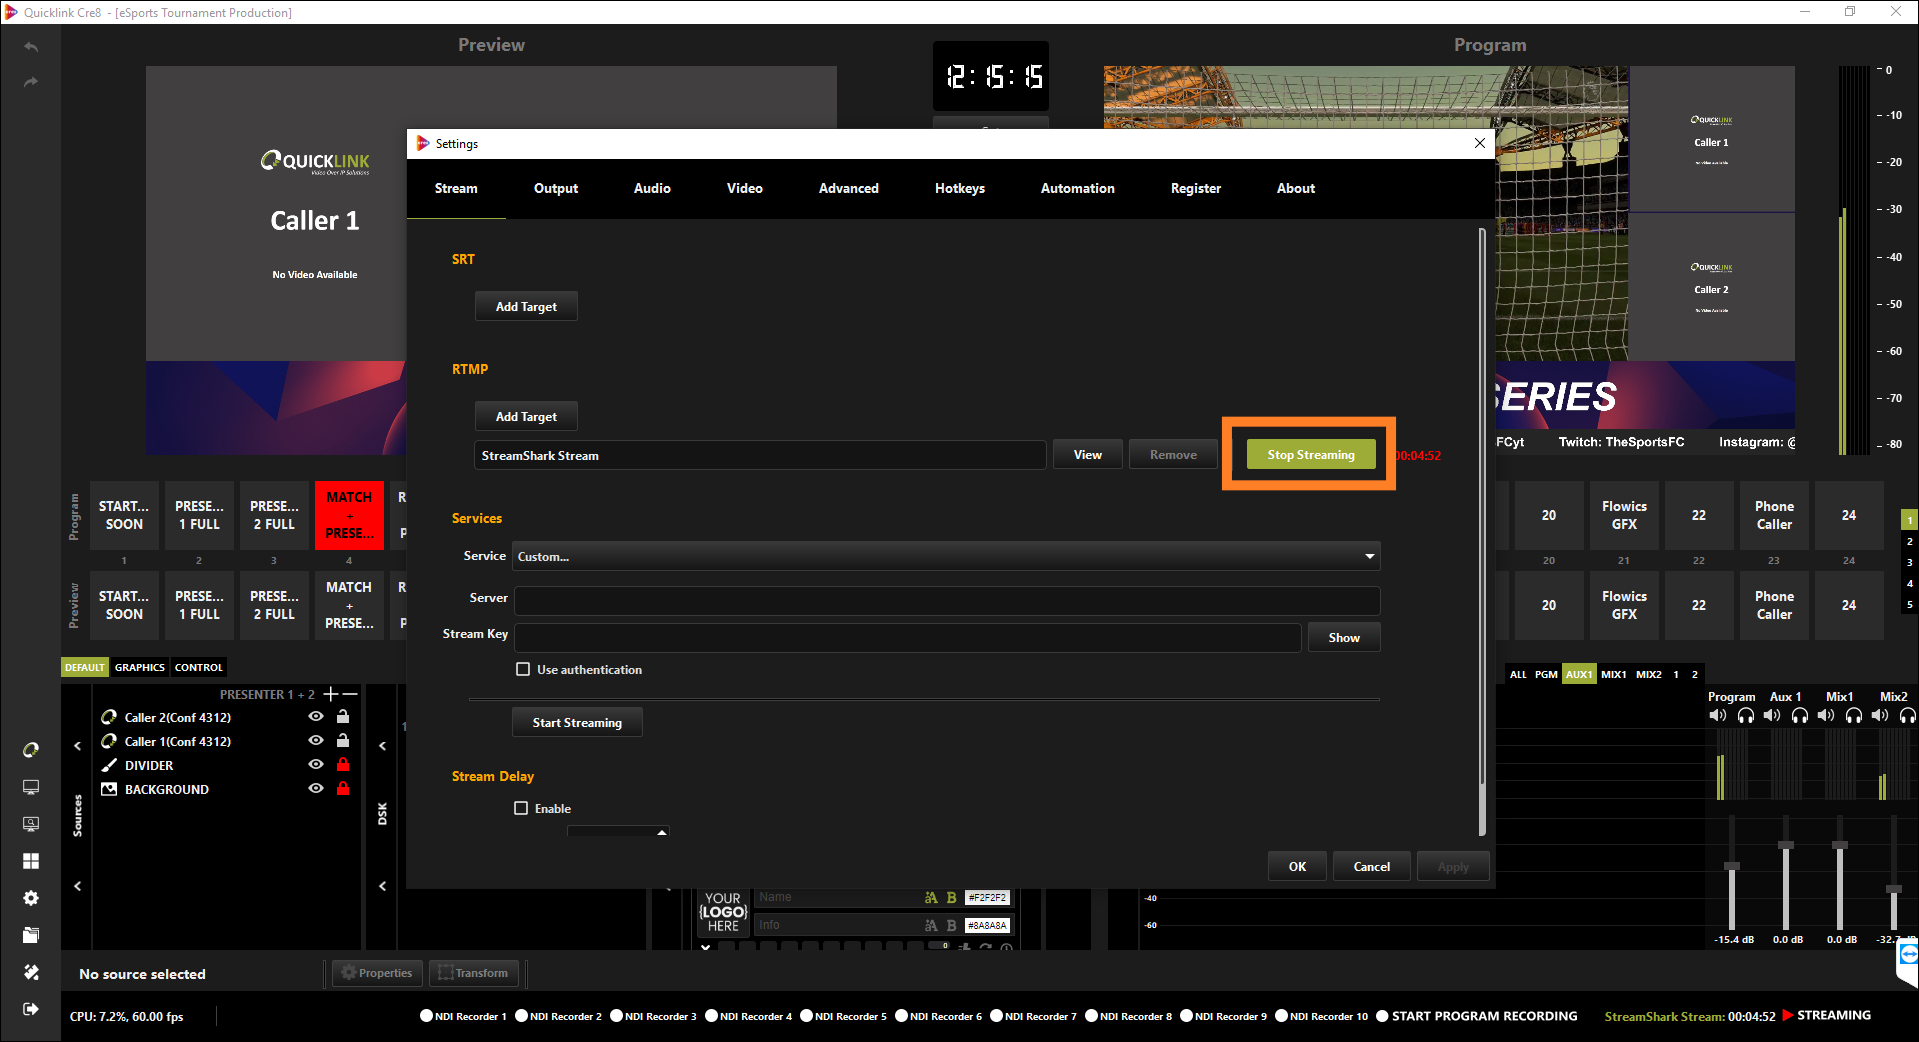This screenshot has width=1919, height=1042.
Task: Mute the Program audio speaker icon
Action: [1718, 715]
